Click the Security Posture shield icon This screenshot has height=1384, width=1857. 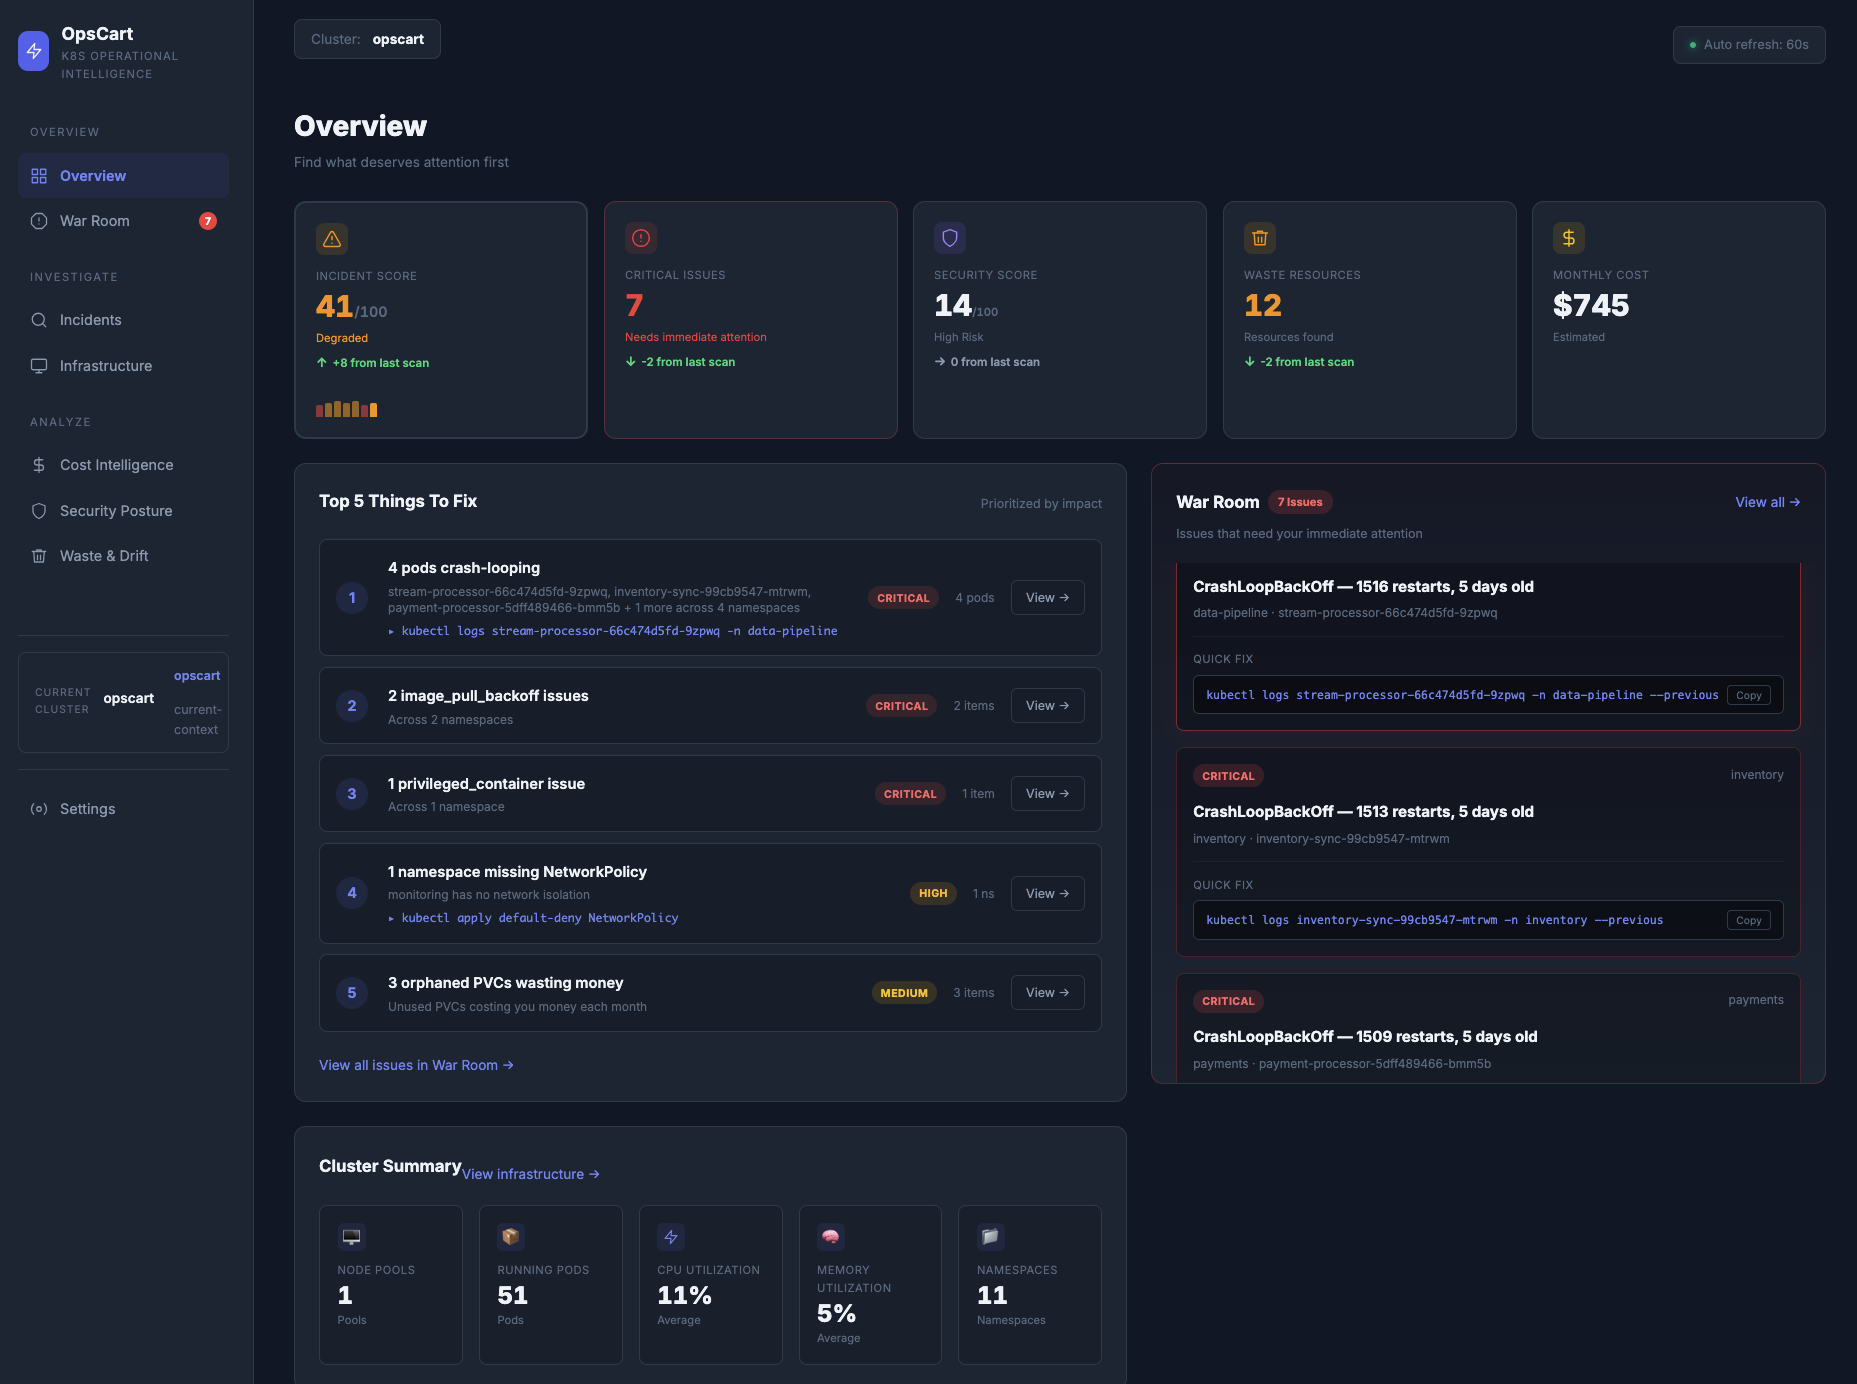(x=39, y=511)
